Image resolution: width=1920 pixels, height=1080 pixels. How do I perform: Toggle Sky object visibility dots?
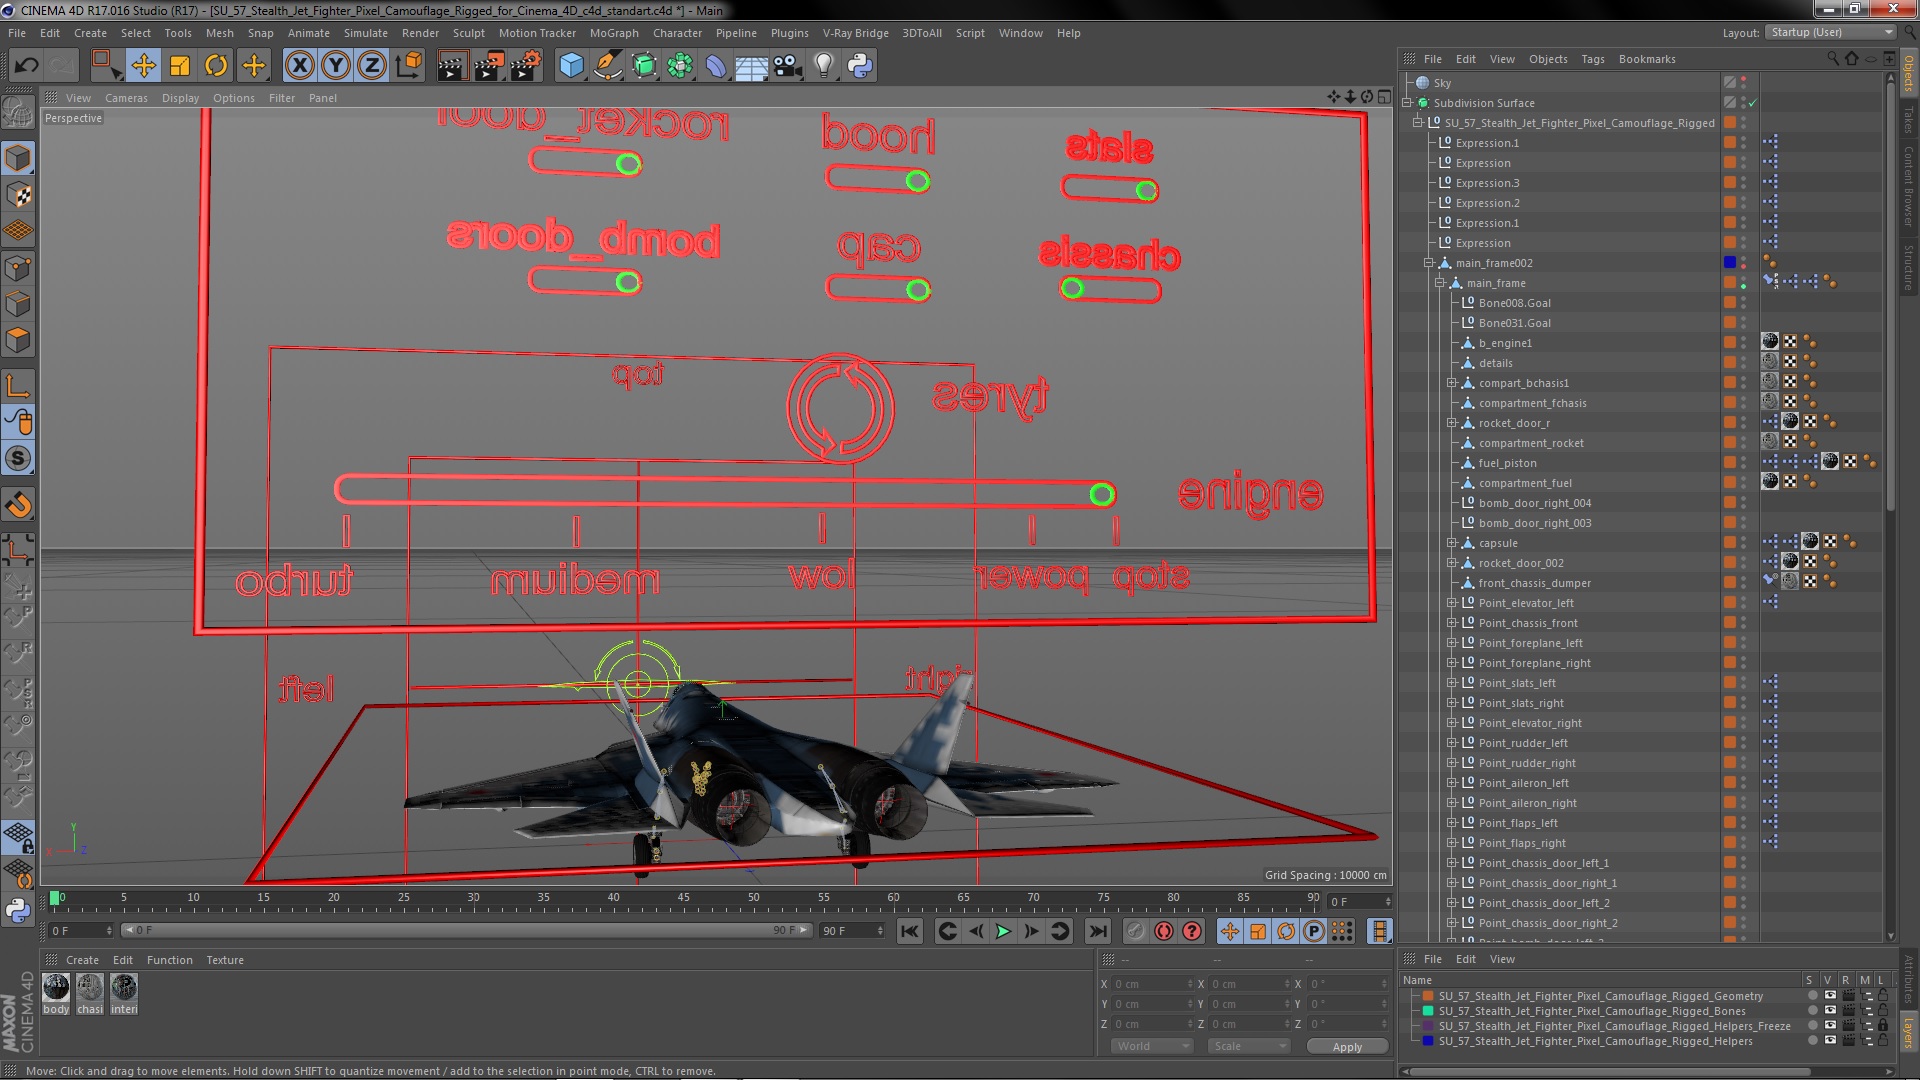click(1744, 83)
